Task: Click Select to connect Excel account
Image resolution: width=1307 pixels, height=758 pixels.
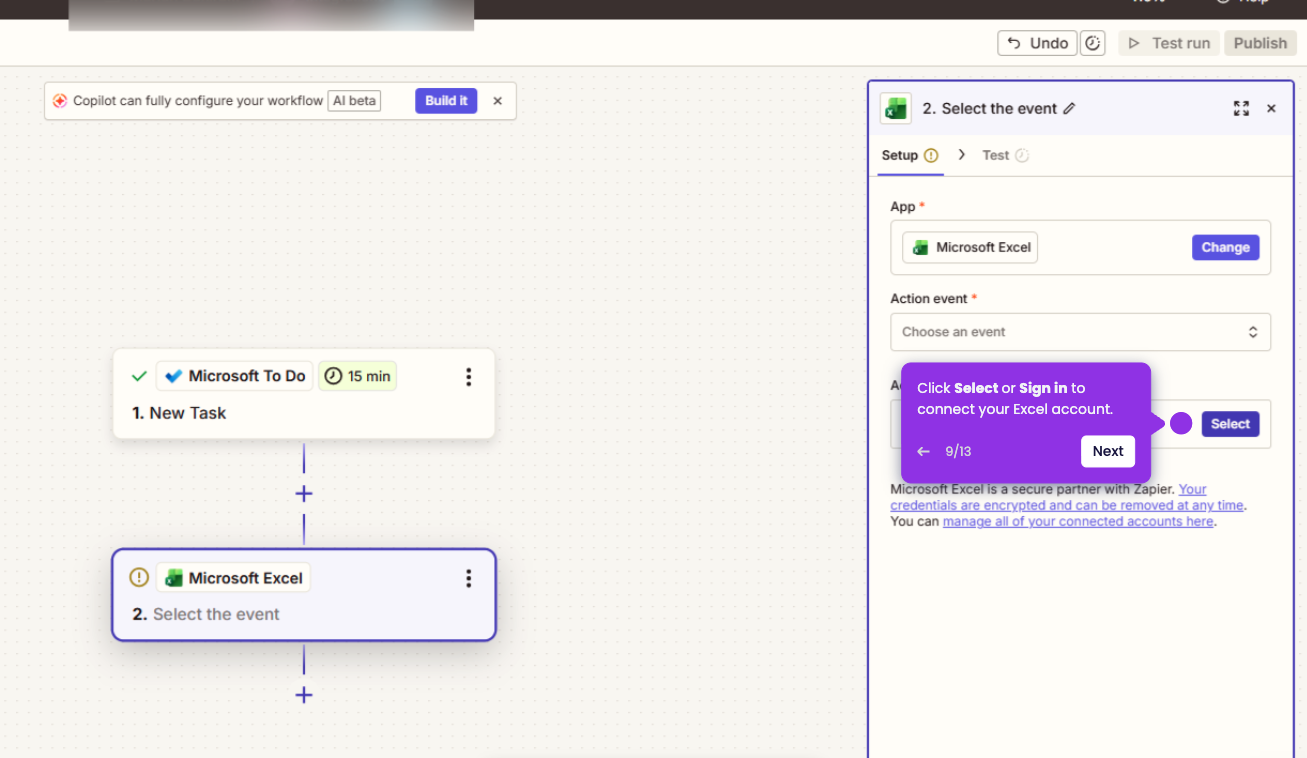Action: tap(1230, 424)
